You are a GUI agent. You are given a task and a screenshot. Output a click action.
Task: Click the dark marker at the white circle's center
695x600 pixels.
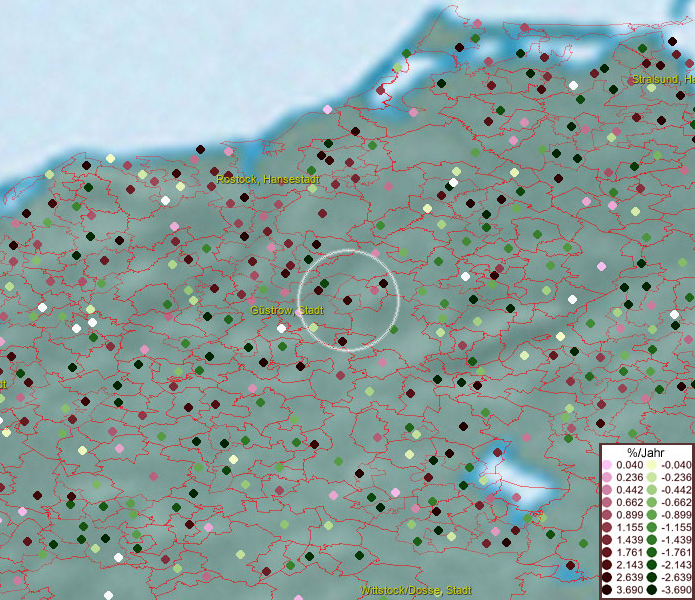[x=347, y=300]
